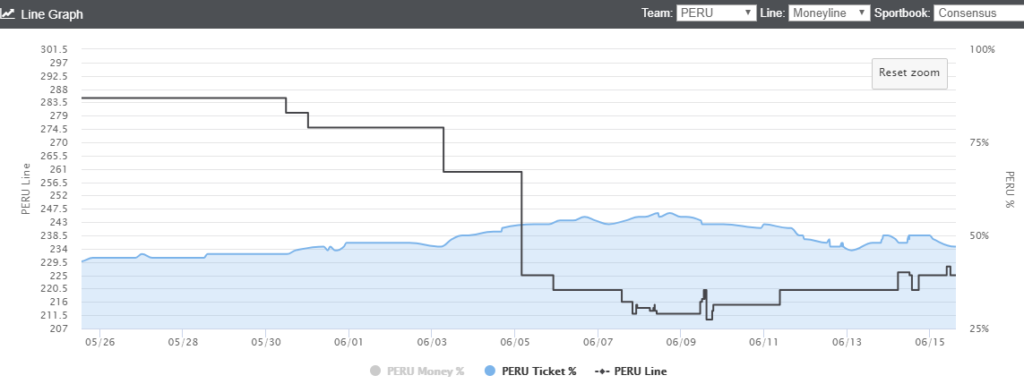Click the 06/15 date label on x-axis
This screenshot has height=384, width=1024.
point(931,342)
